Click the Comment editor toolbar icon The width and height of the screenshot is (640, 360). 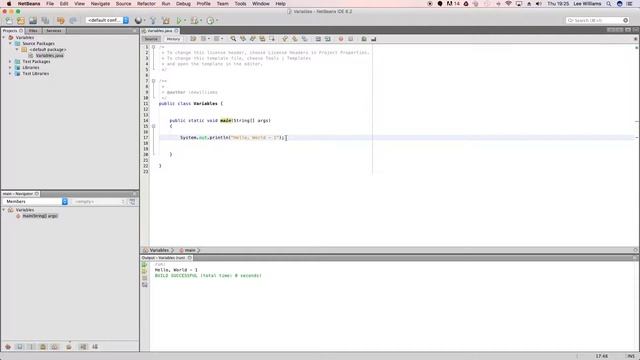364,39
